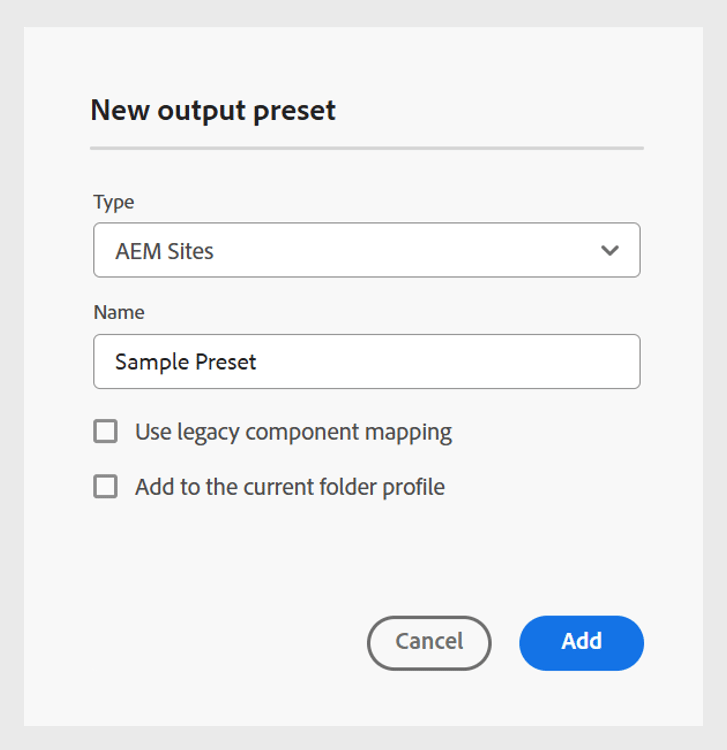Click the "Type" field label

coord(114,202)
